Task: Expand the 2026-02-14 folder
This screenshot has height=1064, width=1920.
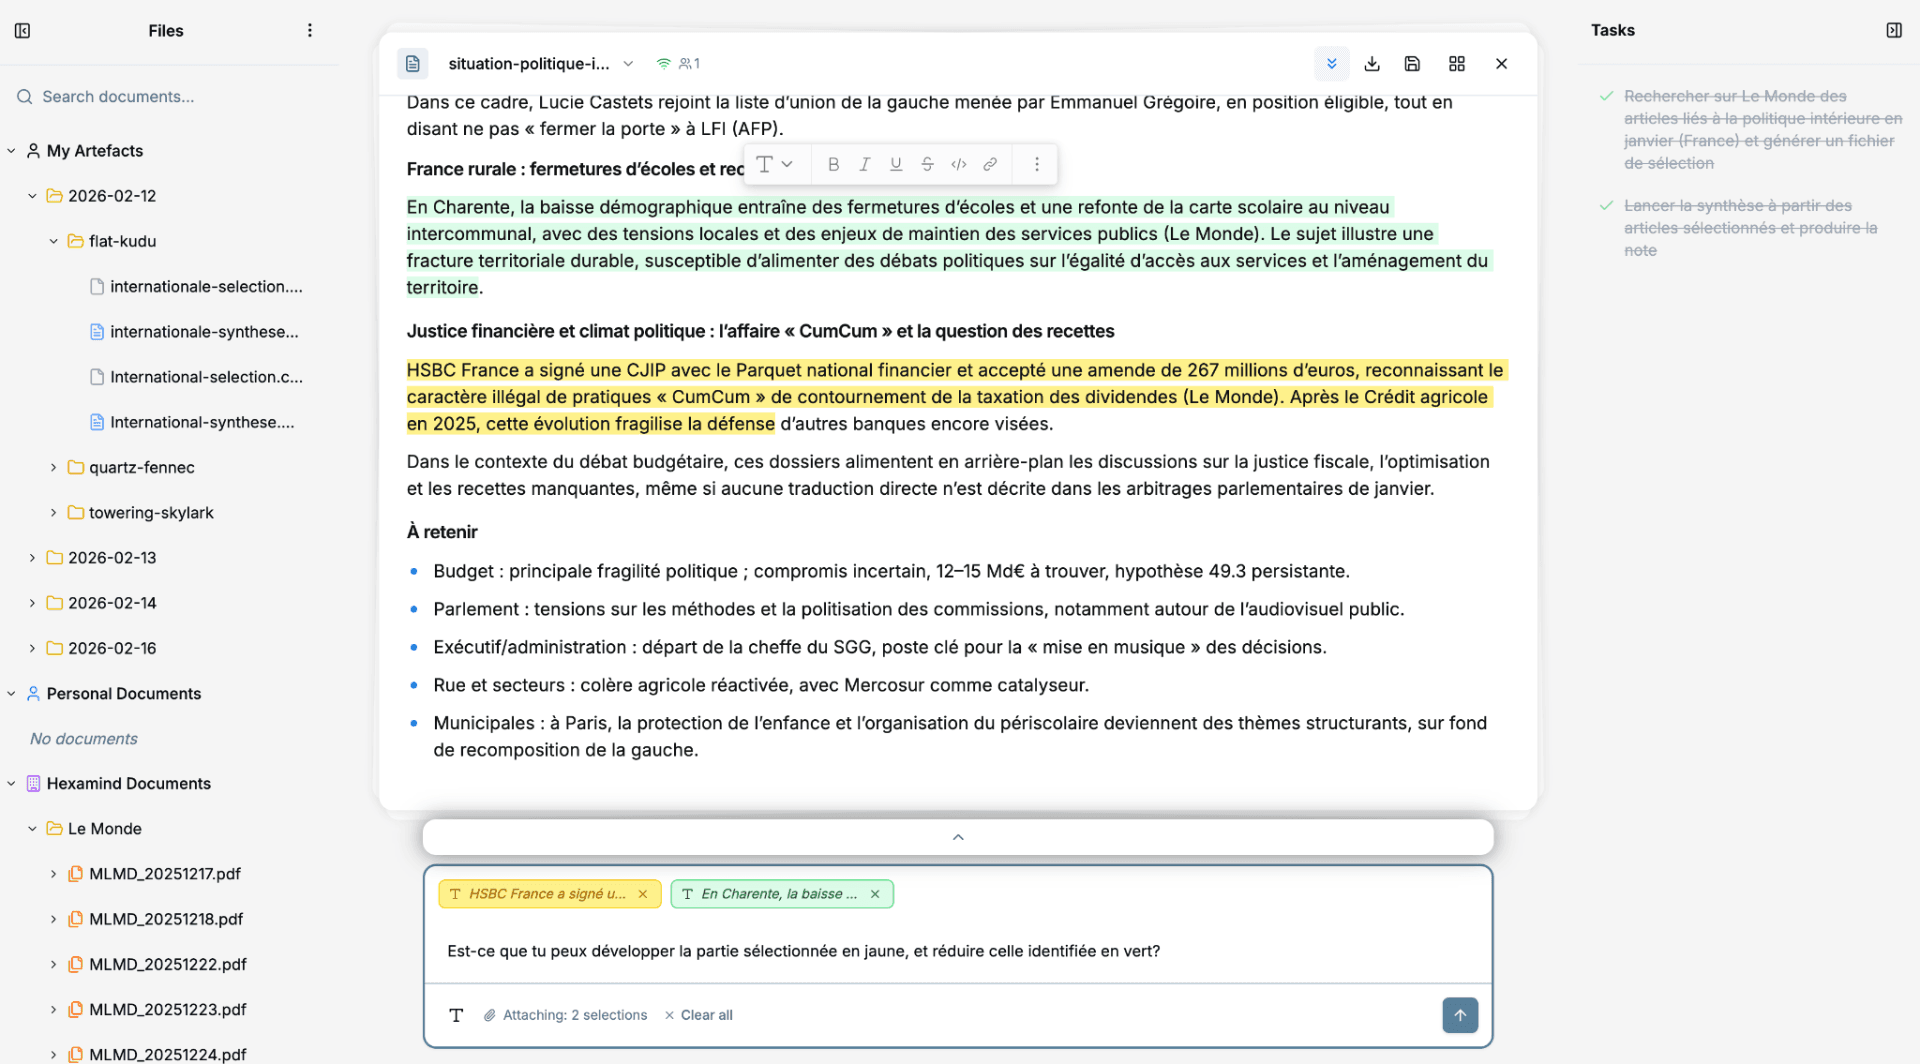Action: click(x=32, y=603)
